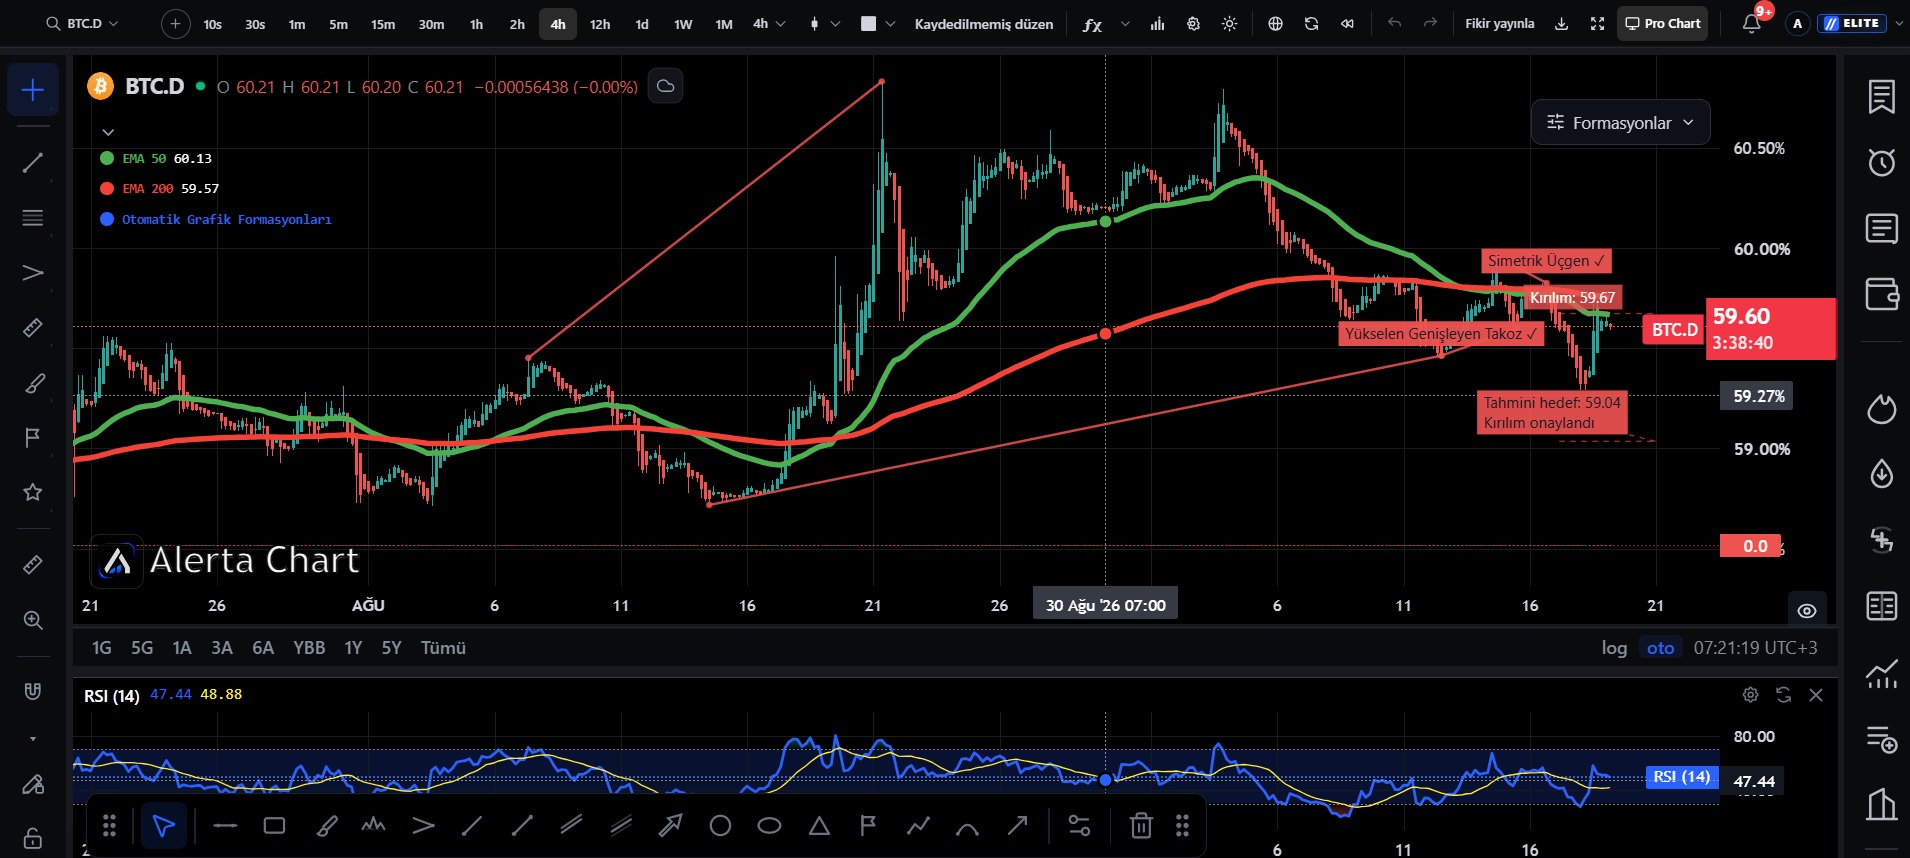The width and height of the screenshot is (1910, 858).
Task: Open chart settings gear icon in the top toolbar
Action: pyautogui.click(x=1193, y=24)
